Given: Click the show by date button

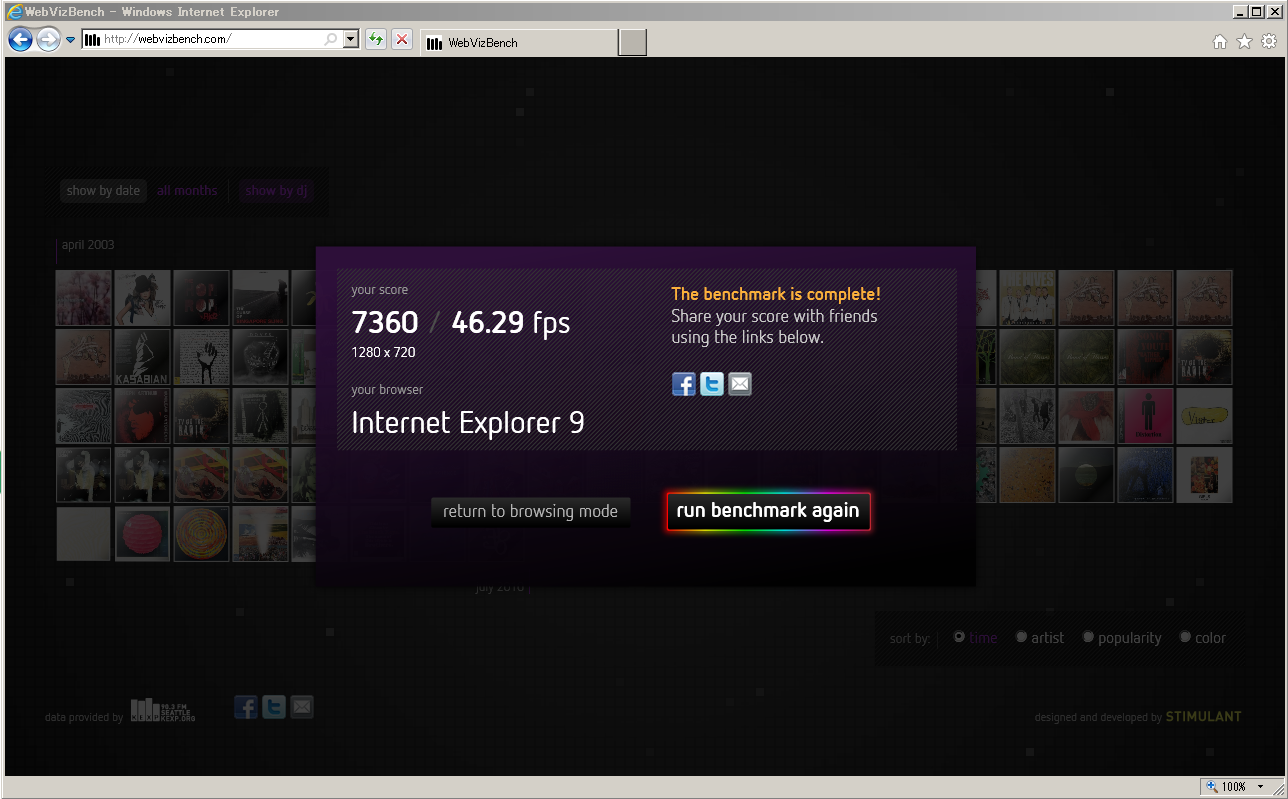Looking at the screenshot, I should tap(103, 190).
